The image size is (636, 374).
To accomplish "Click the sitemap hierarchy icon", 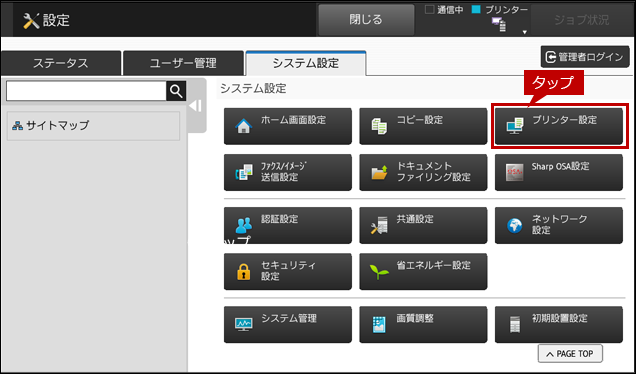I will 17,126.
